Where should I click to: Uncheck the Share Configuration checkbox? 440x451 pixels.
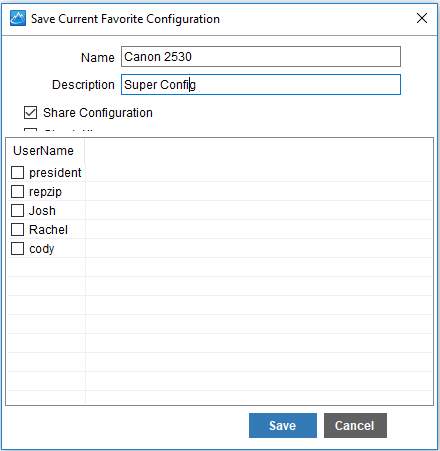[x=30, y=113]
